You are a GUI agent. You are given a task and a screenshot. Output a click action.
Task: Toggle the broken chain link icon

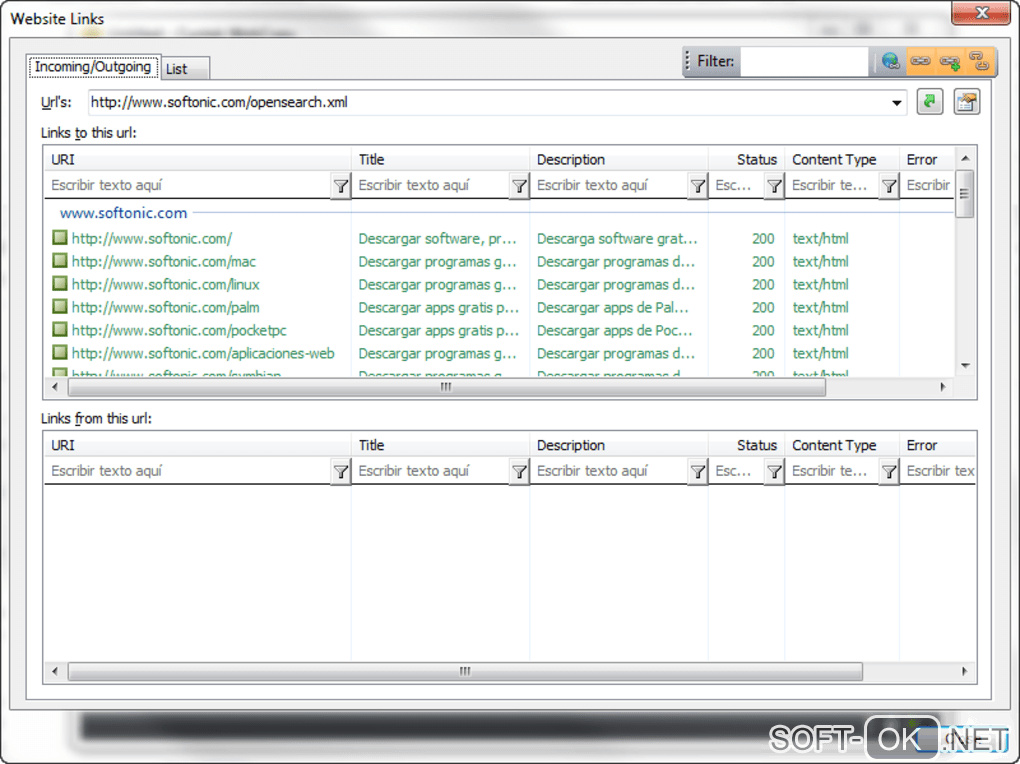click(x=979, y=61)
